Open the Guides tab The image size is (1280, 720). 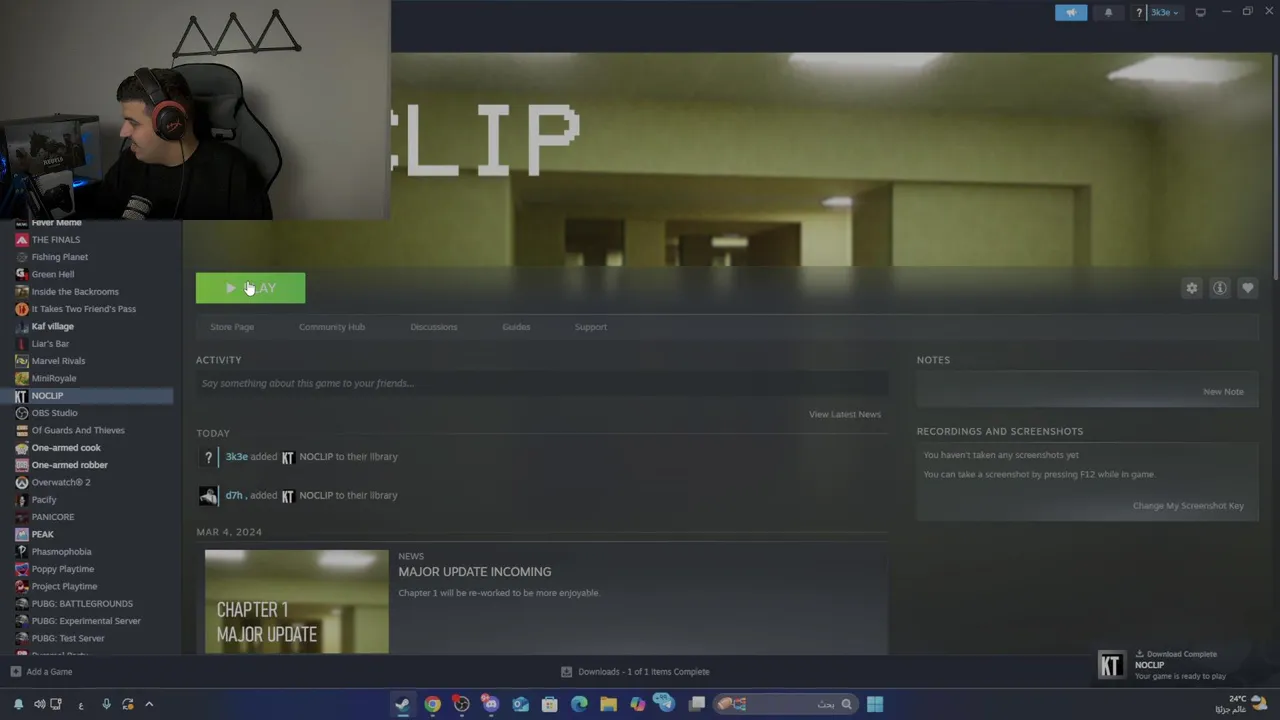click(x=516, y=327)
